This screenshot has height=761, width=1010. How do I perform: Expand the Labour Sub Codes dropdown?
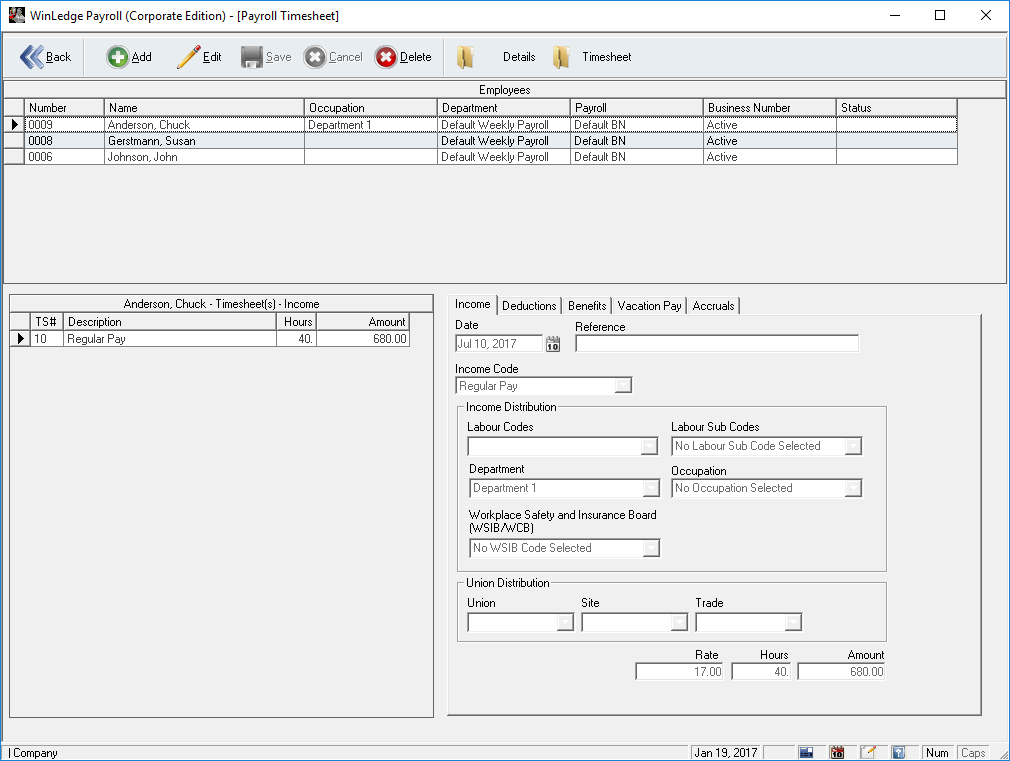tap(853, 446)
